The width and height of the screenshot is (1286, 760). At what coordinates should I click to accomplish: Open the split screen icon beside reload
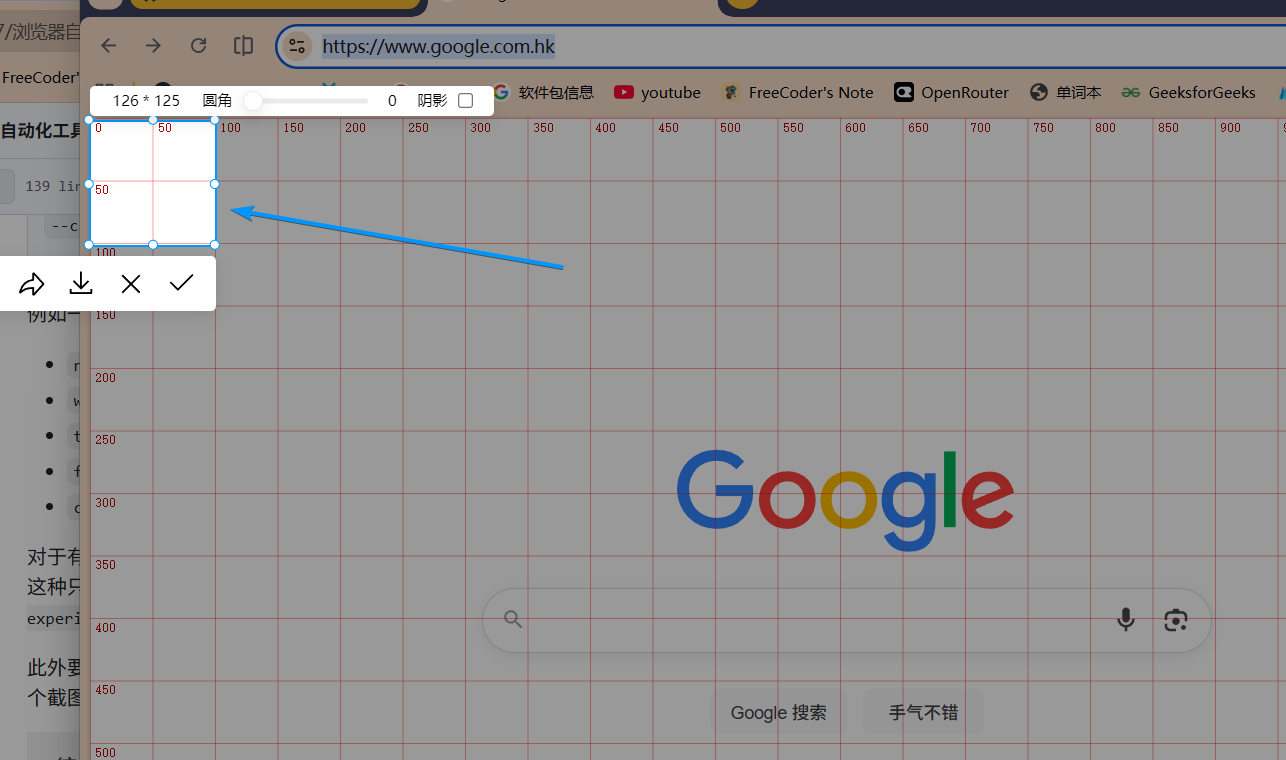pyautogui.click(x=243, y=46)
